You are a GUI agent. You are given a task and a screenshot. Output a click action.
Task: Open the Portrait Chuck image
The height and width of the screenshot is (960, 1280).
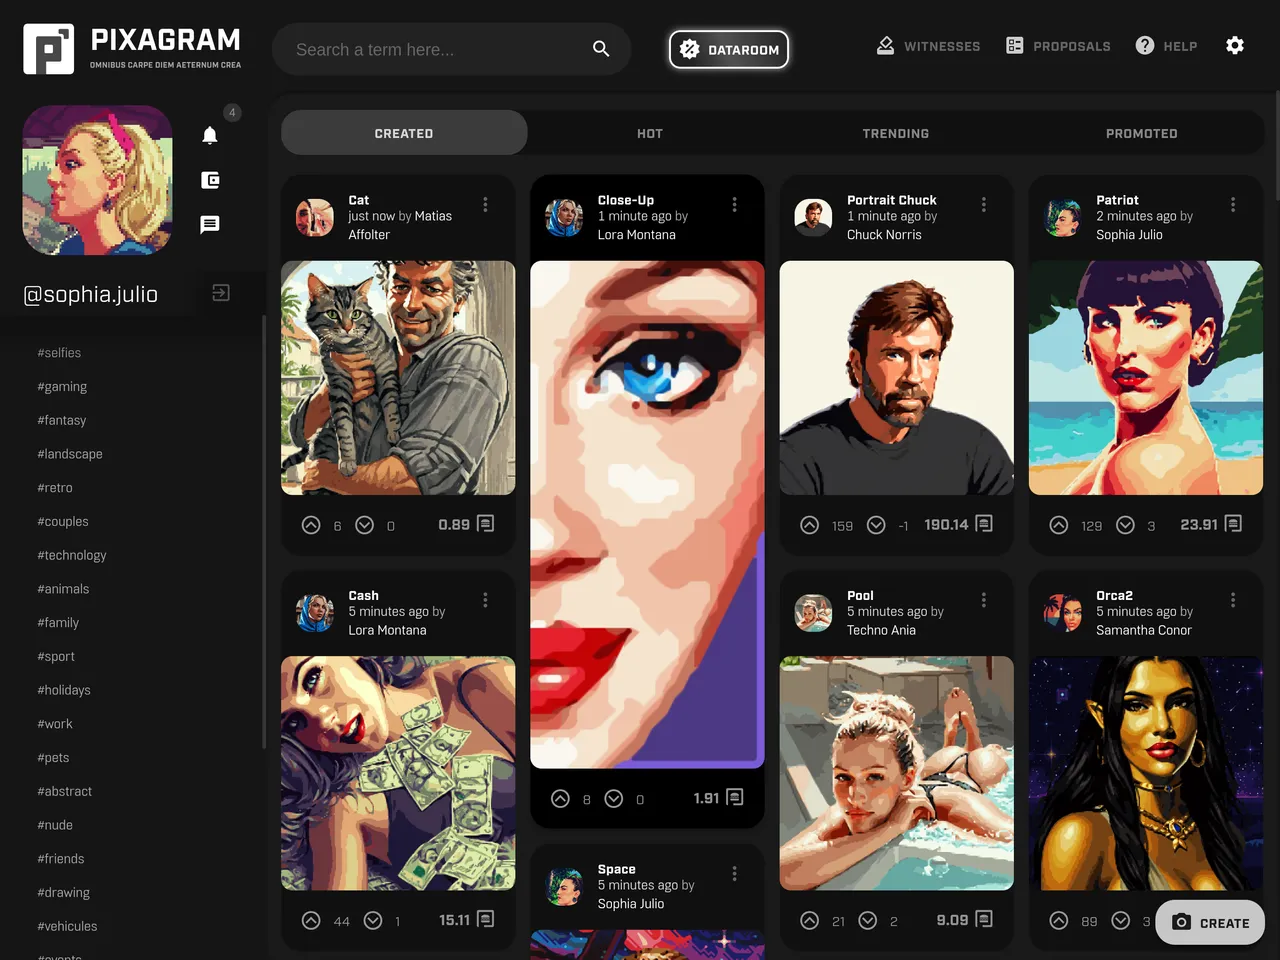(897, 378)
